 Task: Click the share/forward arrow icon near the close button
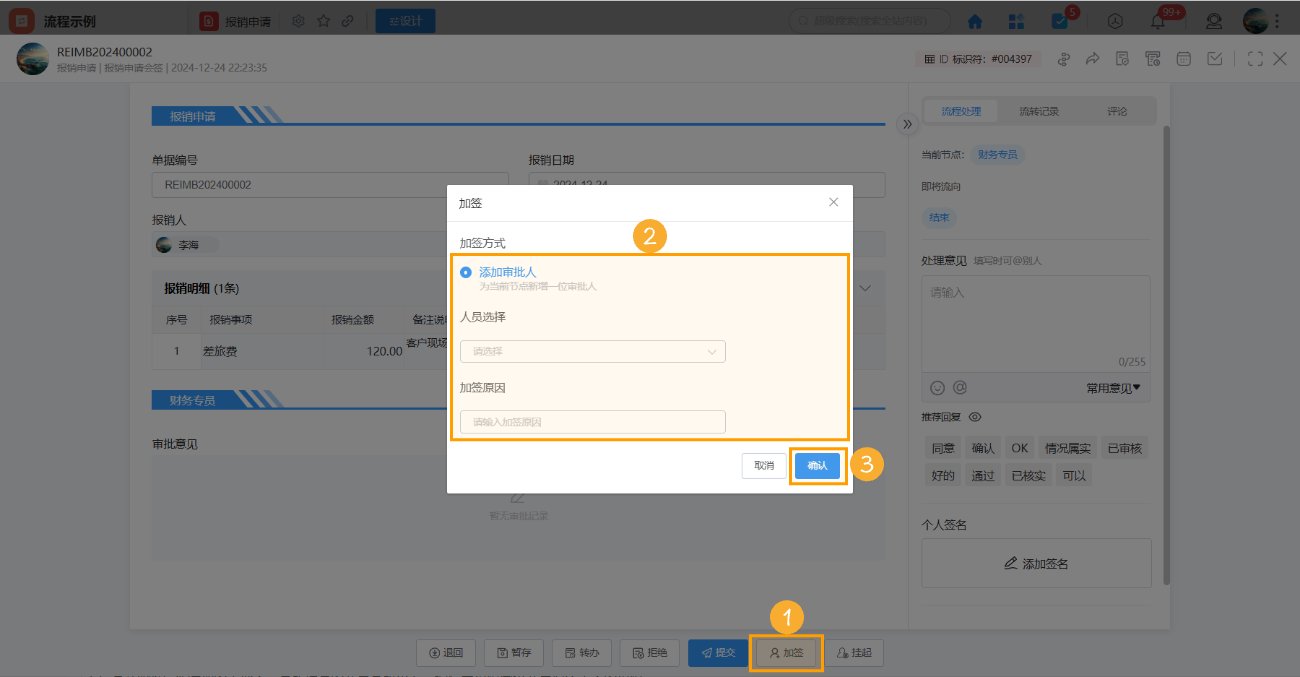[x=1092, y=58]
